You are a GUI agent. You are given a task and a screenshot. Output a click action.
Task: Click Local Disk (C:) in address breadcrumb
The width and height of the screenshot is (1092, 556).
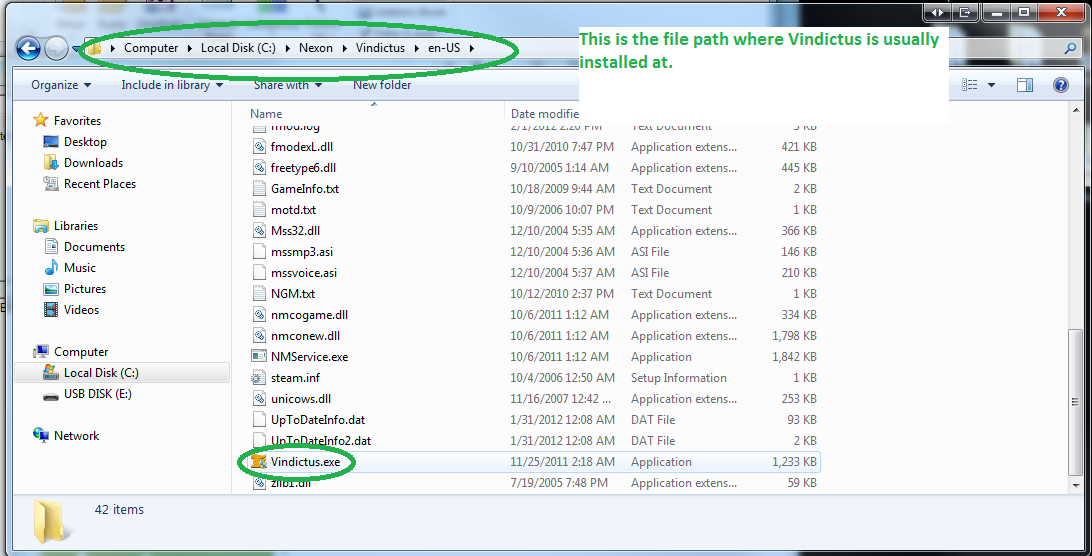click(x=238, y=48)
